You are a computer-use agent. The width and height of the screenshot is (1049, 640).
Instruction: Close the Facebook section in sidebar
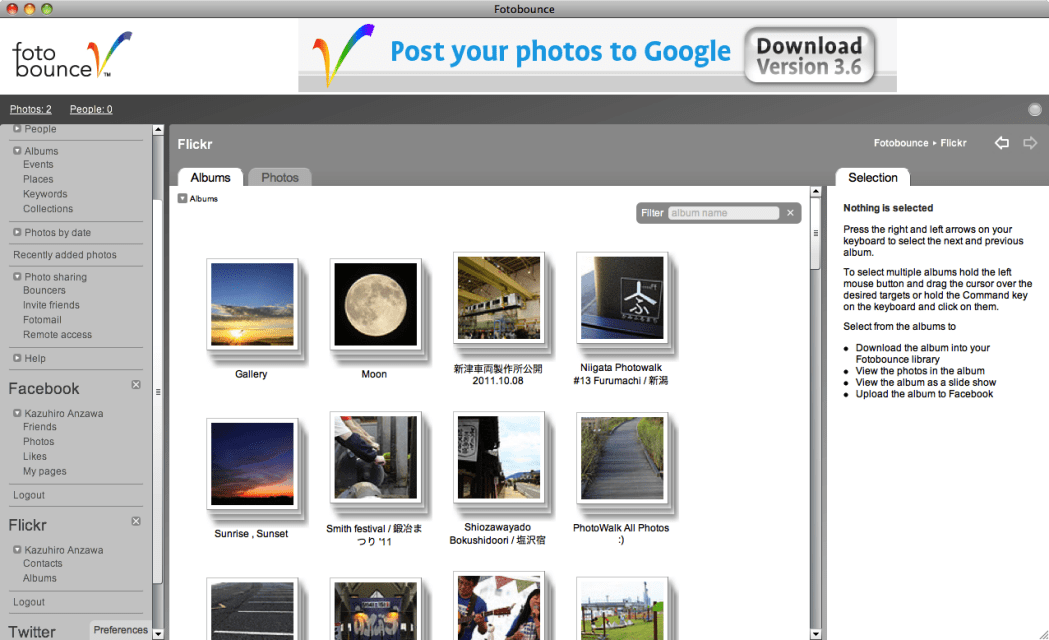click(136, 385)
